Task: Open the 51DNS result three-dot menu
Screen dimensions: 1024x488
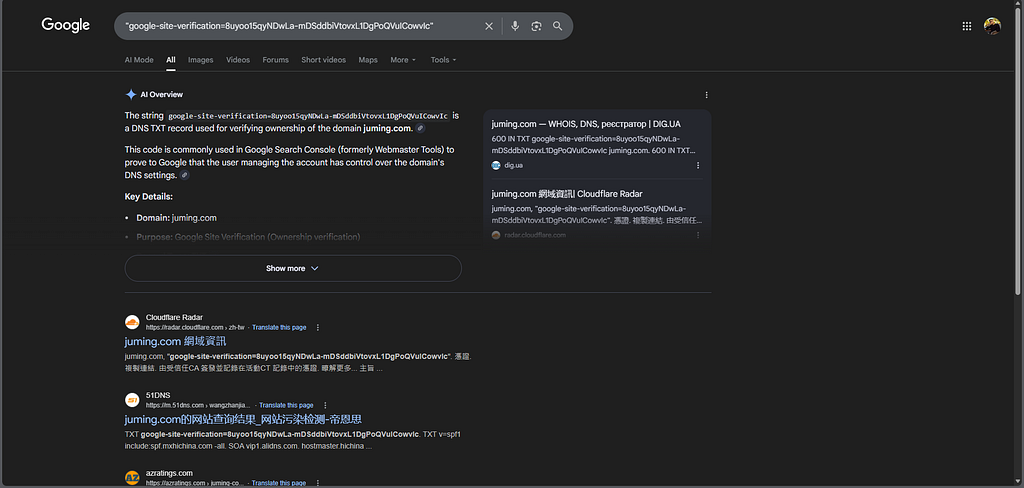Action: click(325, 405)
